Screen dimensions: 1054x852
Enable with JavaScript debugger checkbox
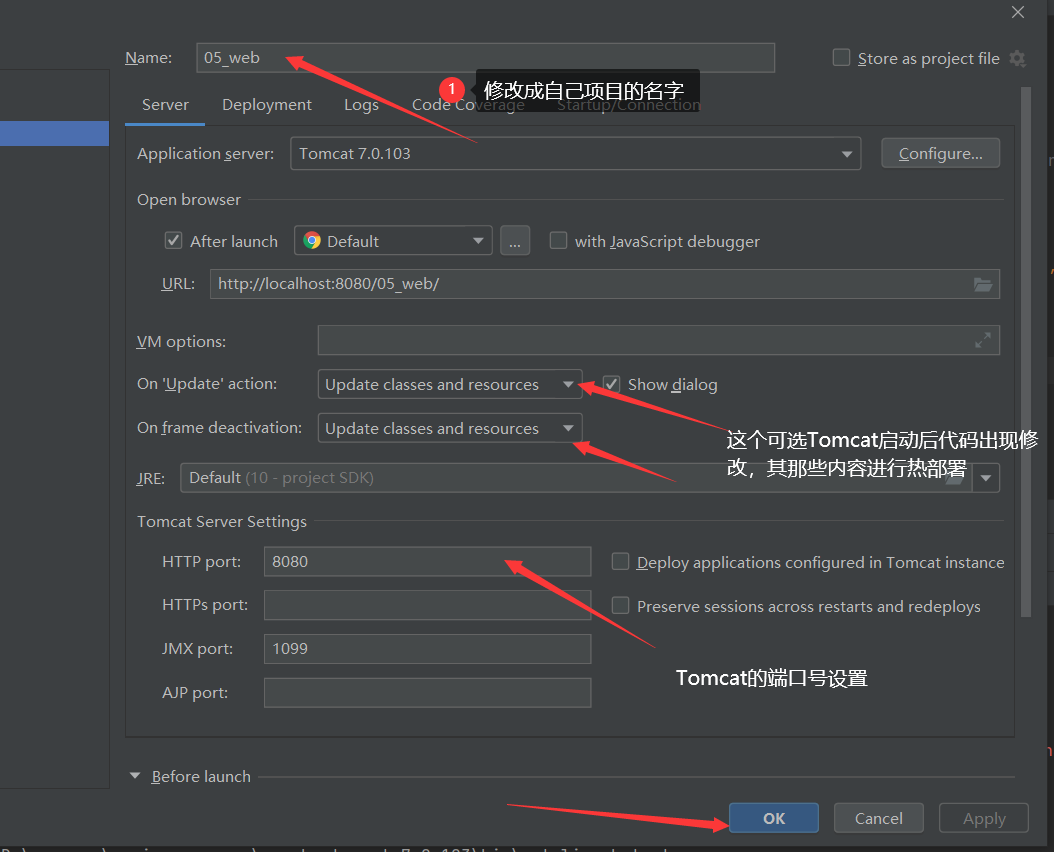(x=558, y=241)
